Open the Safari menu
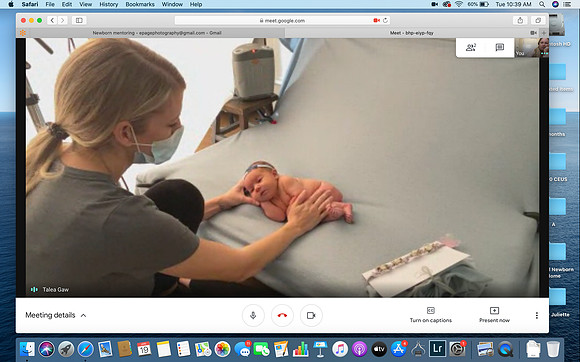 click(30, 4)
